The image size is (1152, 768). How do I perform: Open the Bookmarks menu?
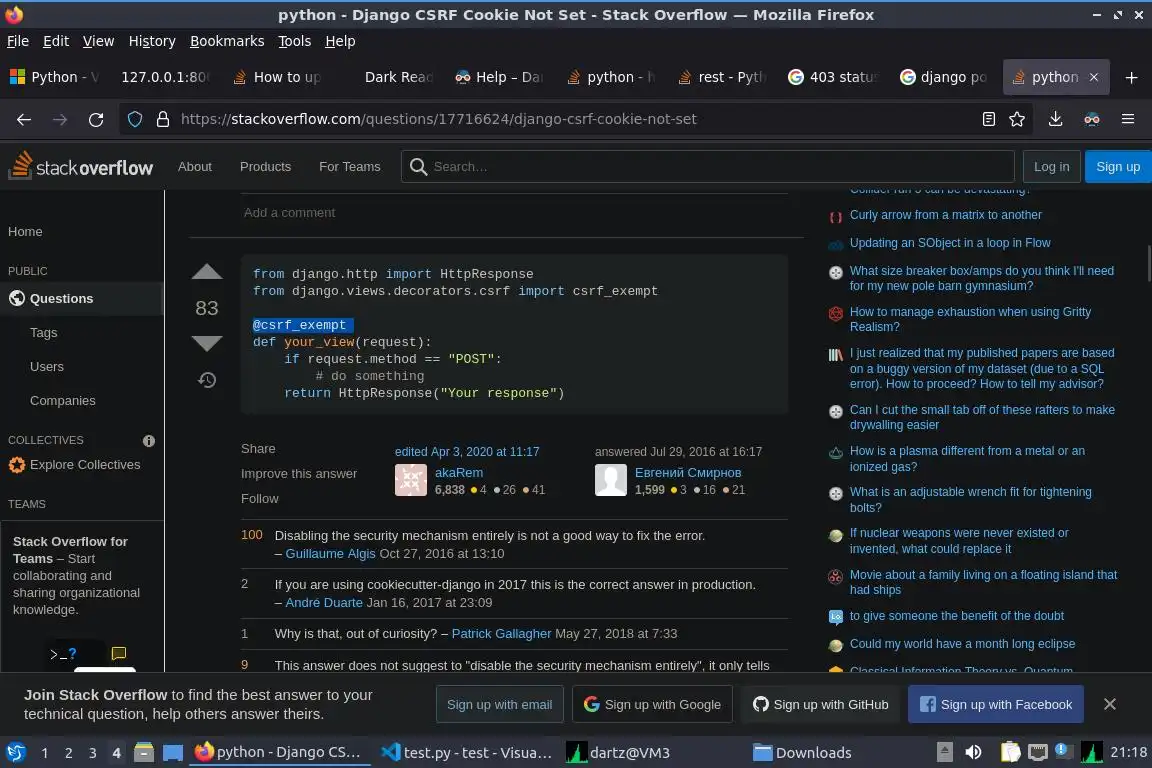tap(227, 41)
